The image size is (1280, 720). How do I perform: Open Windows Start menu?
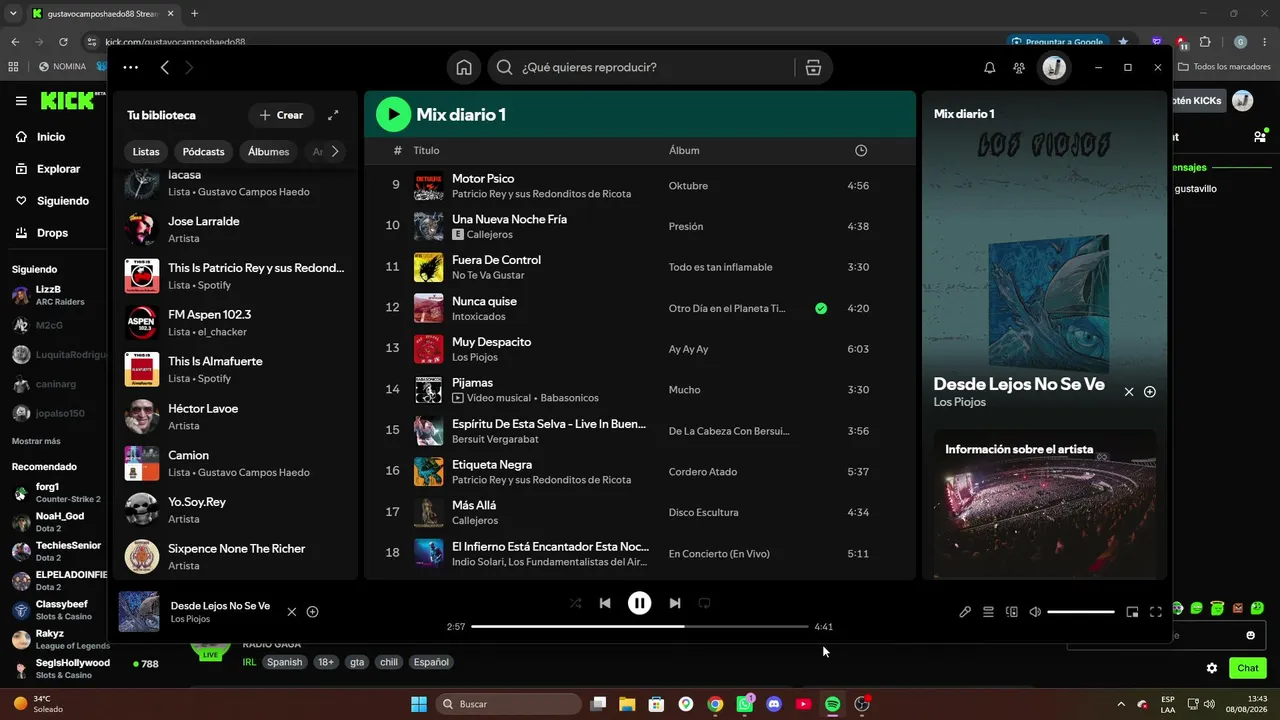pyautogui.click(x=419, y=704)
